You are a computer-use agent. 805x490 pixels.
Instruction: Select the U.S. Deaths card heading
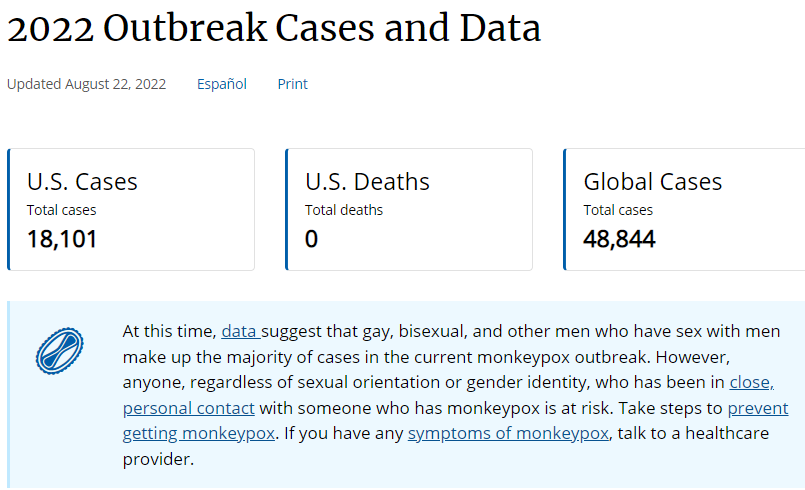click(367, 182)
